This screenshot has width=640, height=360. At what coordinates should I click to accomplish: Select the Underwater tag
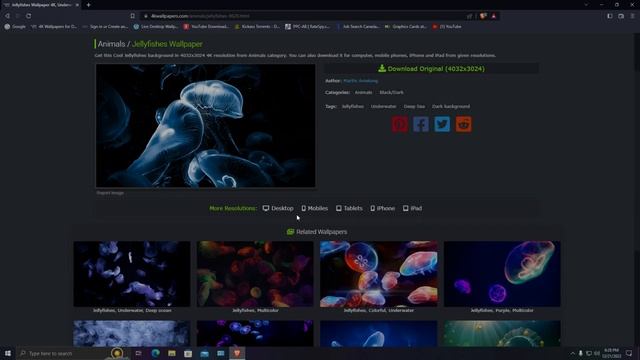[x=383, y=107]
